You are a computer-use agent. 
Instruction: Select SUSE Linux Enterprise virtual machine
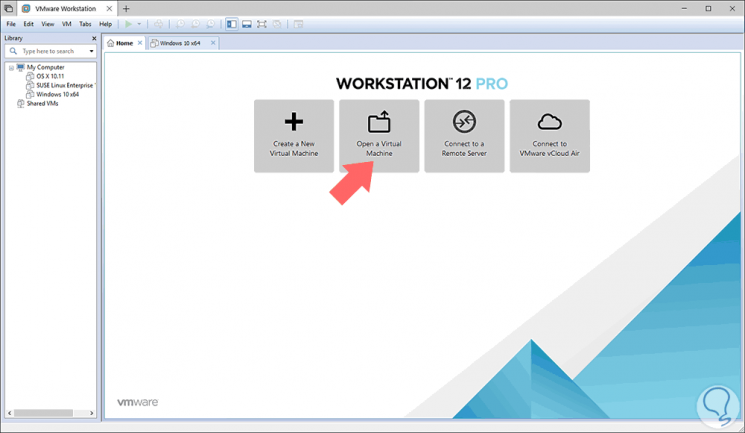[65, 85]
